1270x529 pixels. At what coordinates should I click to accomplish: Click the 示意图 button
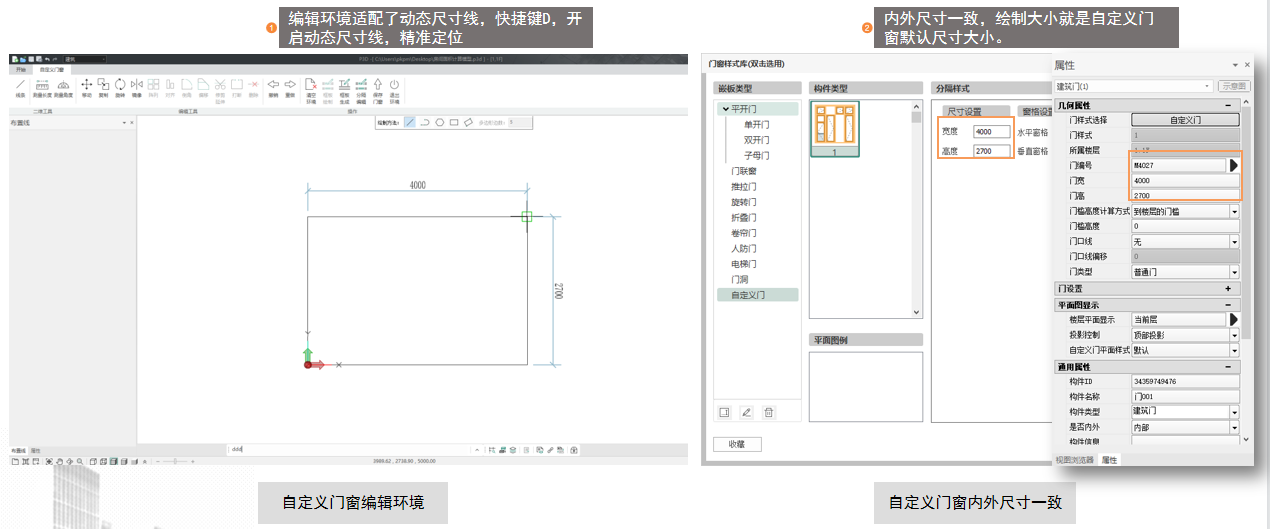coord(1235,87)
